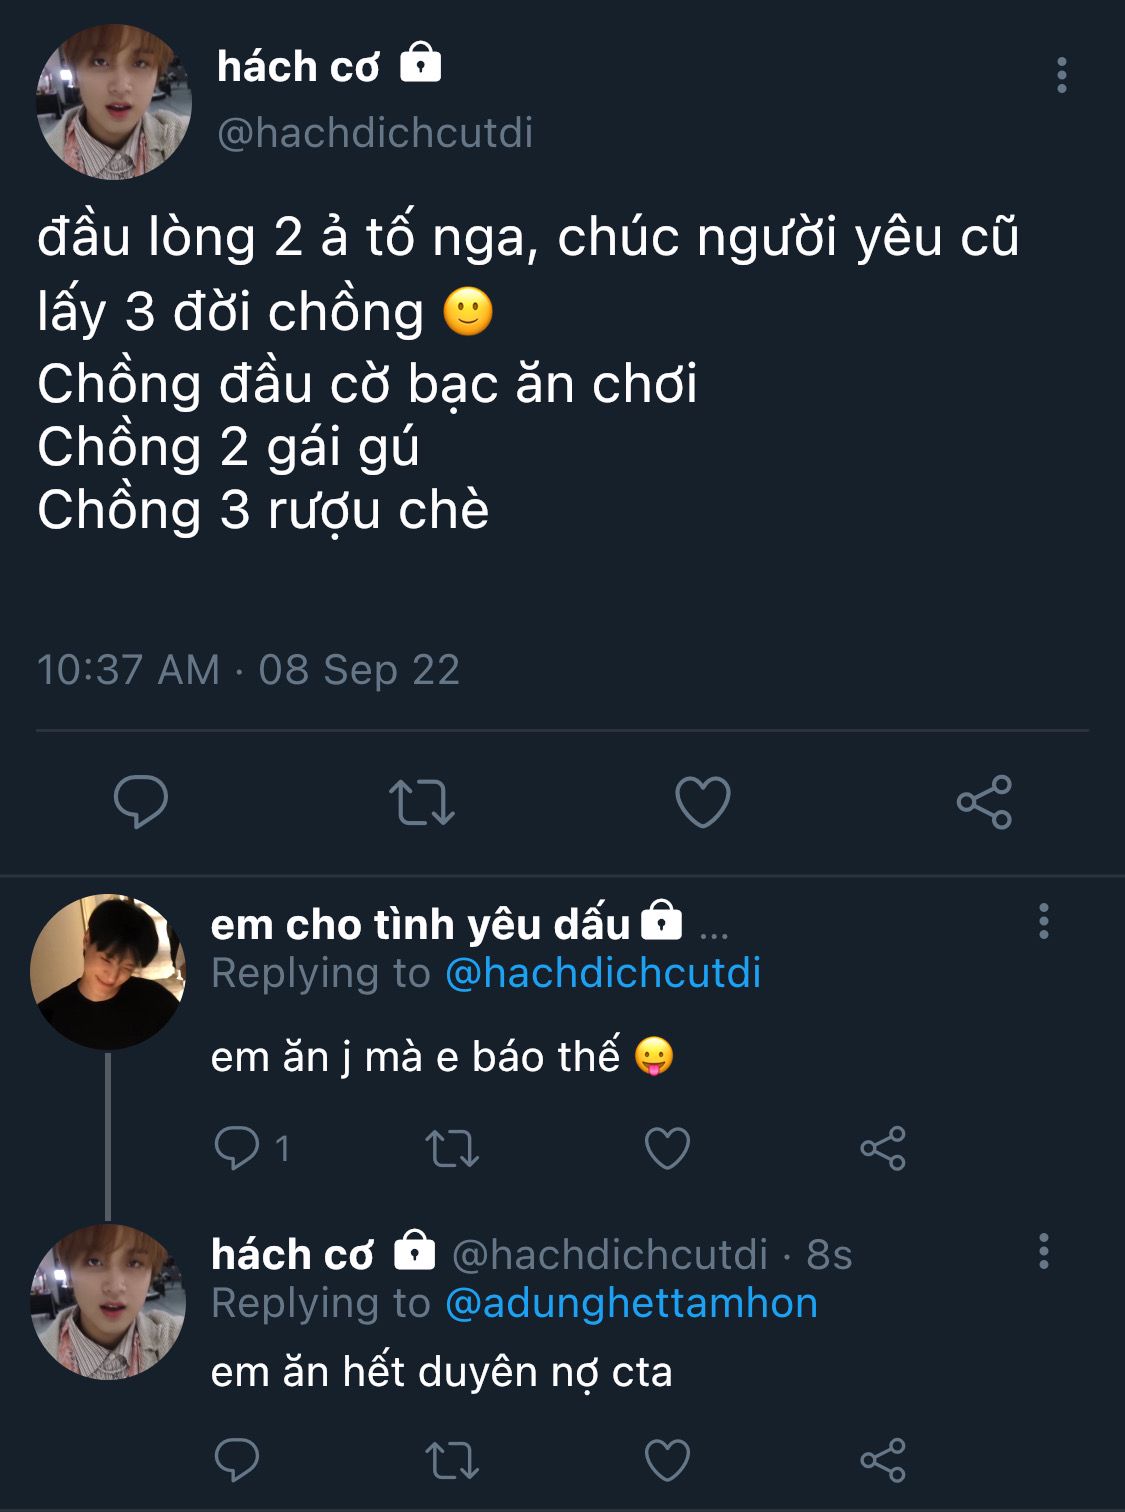Open more options for main tweet
Image resolution: width=1125 pixels, height=1512 pixels.
1061,76
